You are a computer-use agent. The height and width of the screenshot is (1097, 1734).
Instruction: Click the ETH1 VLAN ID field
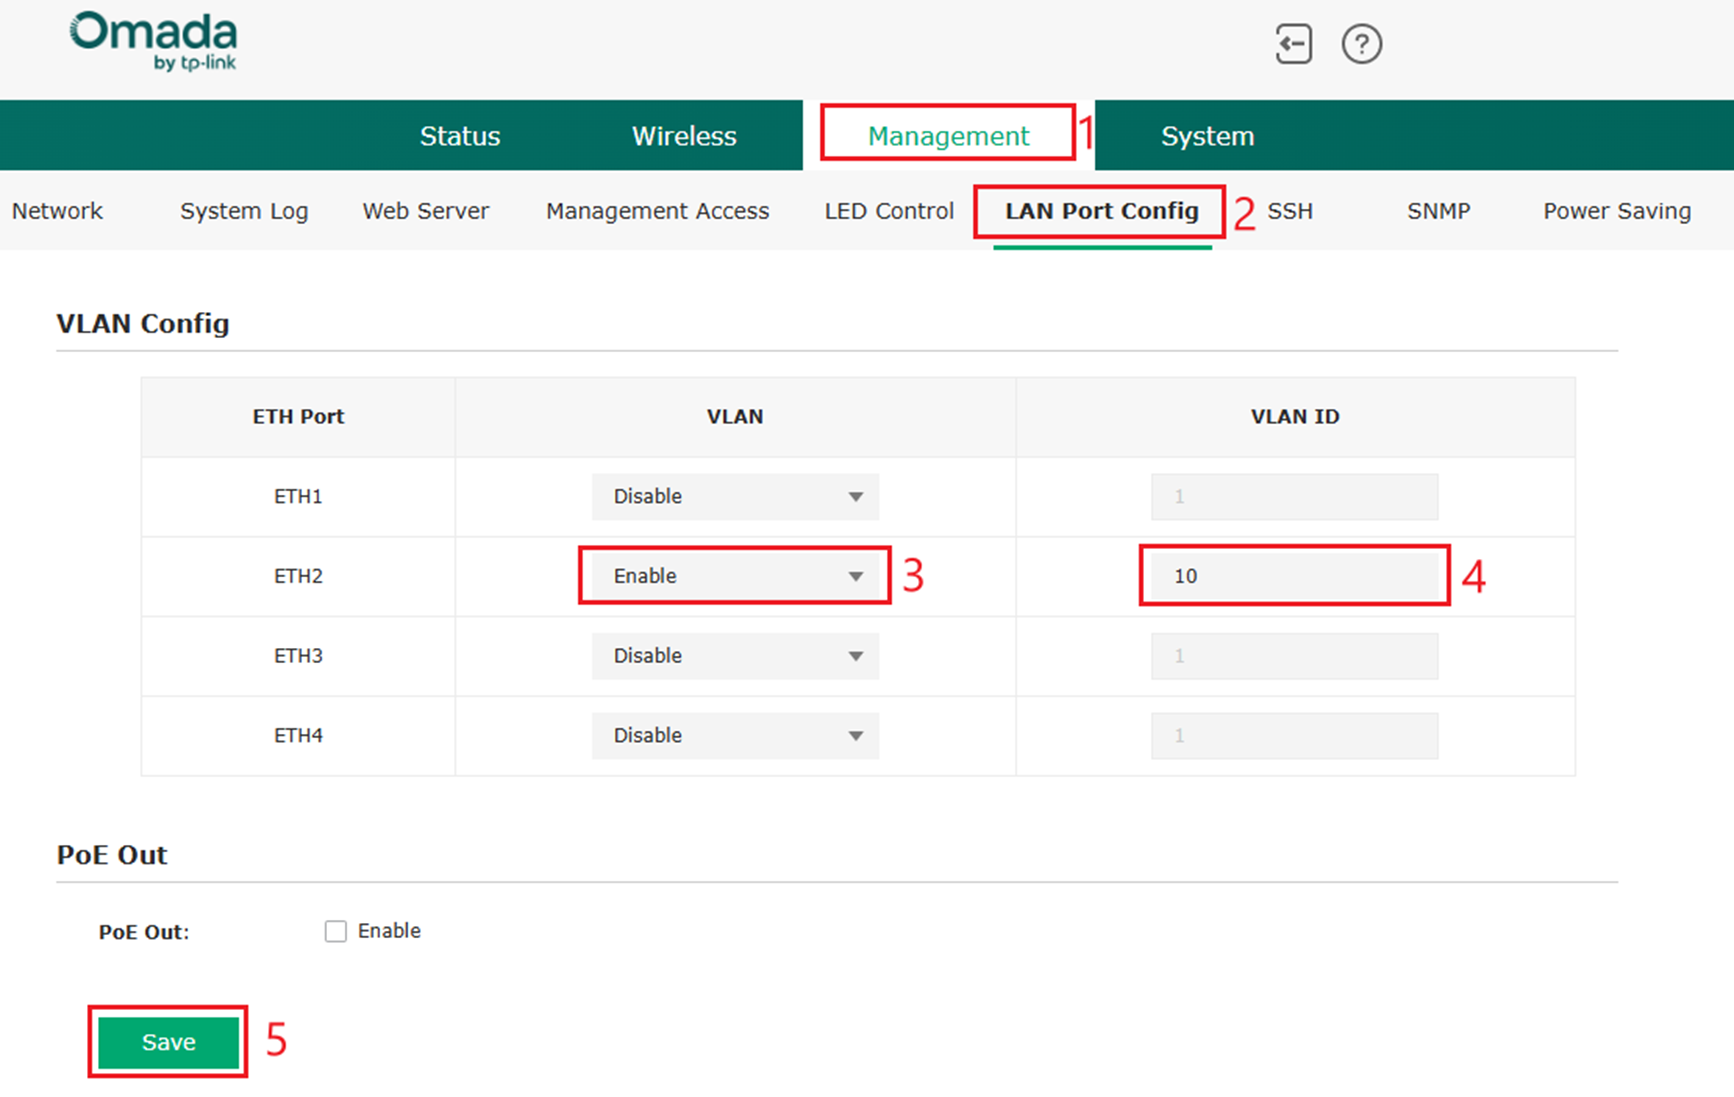pyautogui.click(x=1294, y=496)
